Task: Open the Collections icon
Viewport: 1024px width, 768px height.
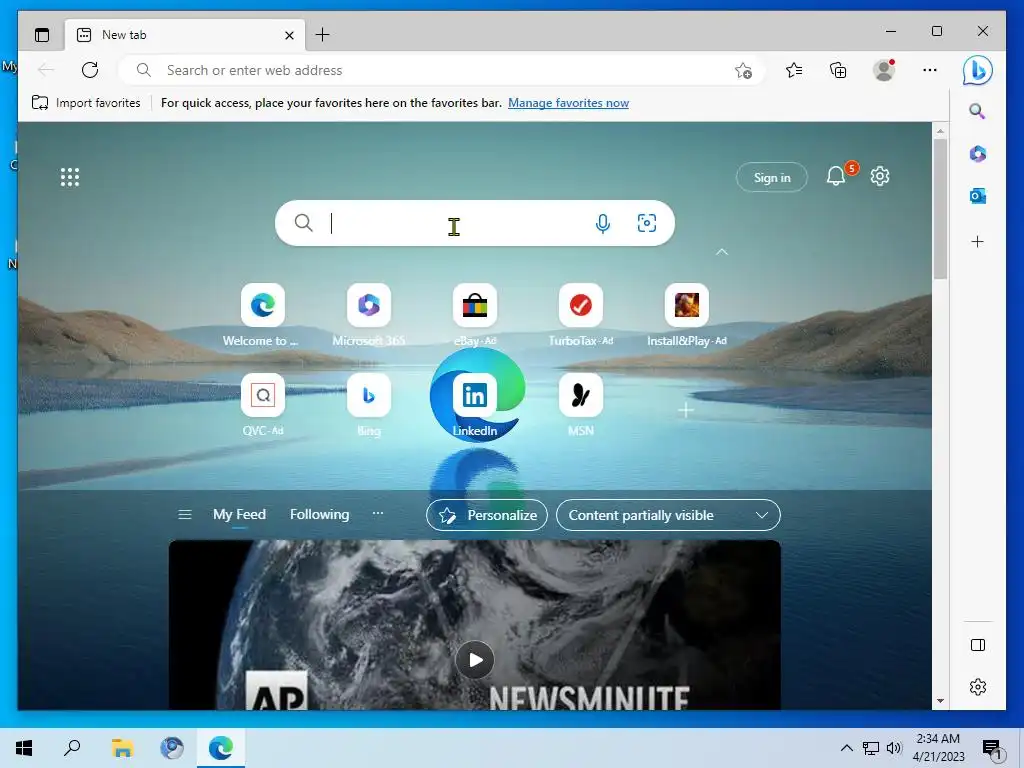Action: click(x=838, y=70)
